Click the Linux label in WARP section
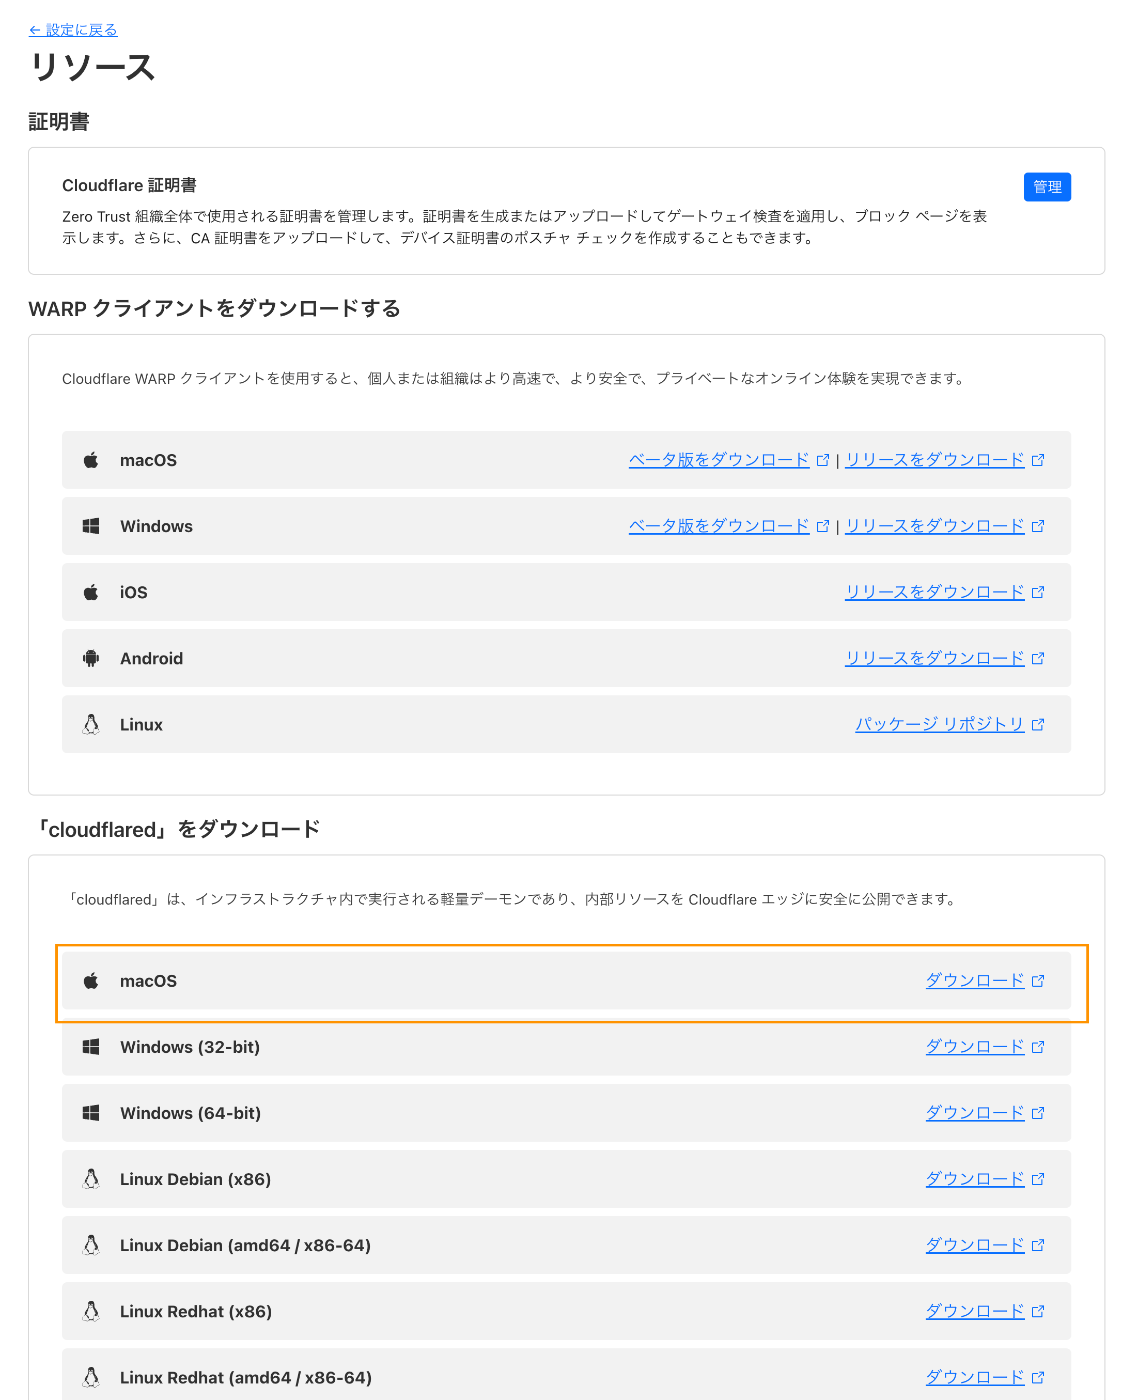The height and width of the screenshot is (1400, 1122). point(141,724)
